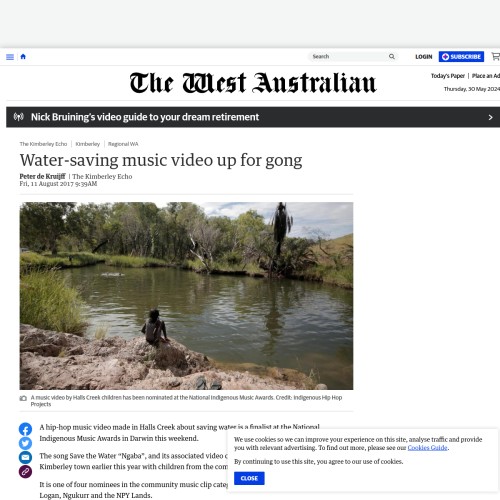This screenshot has width=500, height=500.
Task: Expand the Nick Bruining banner arrow
Action: [x=490, y=117]
